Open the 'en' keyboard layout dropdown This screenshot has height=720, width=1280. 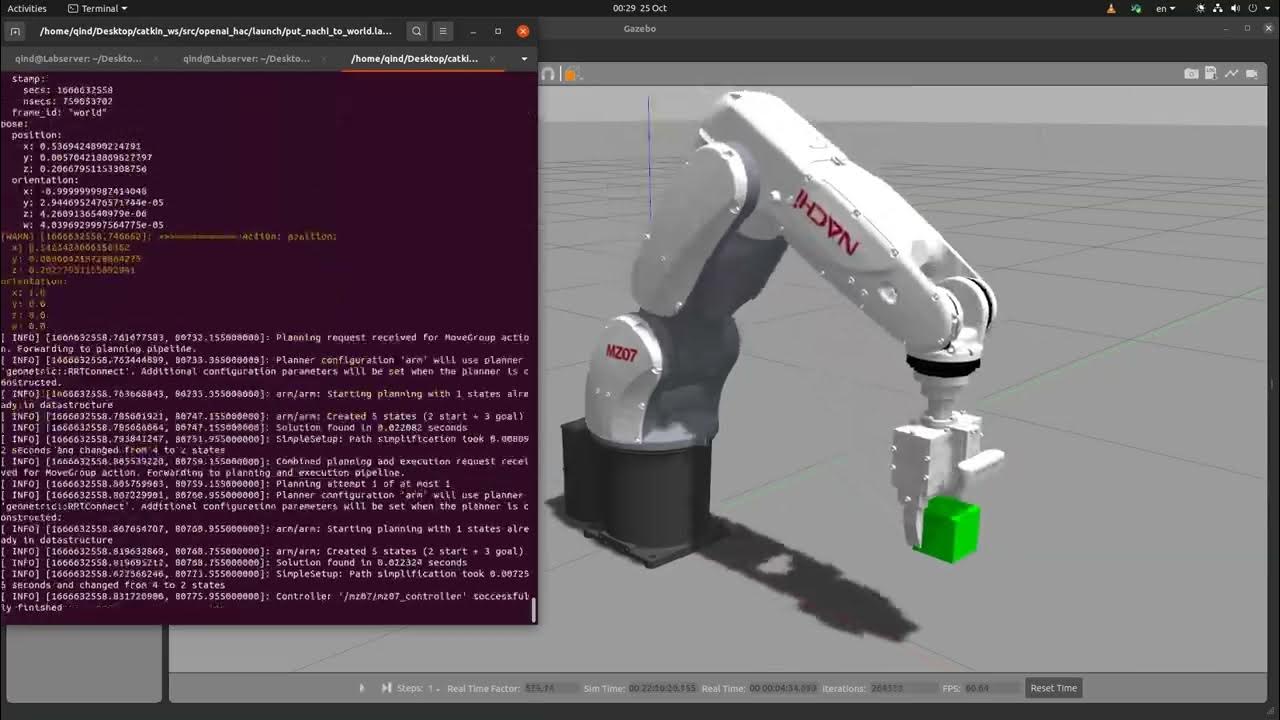click(x=1166, y=8)
